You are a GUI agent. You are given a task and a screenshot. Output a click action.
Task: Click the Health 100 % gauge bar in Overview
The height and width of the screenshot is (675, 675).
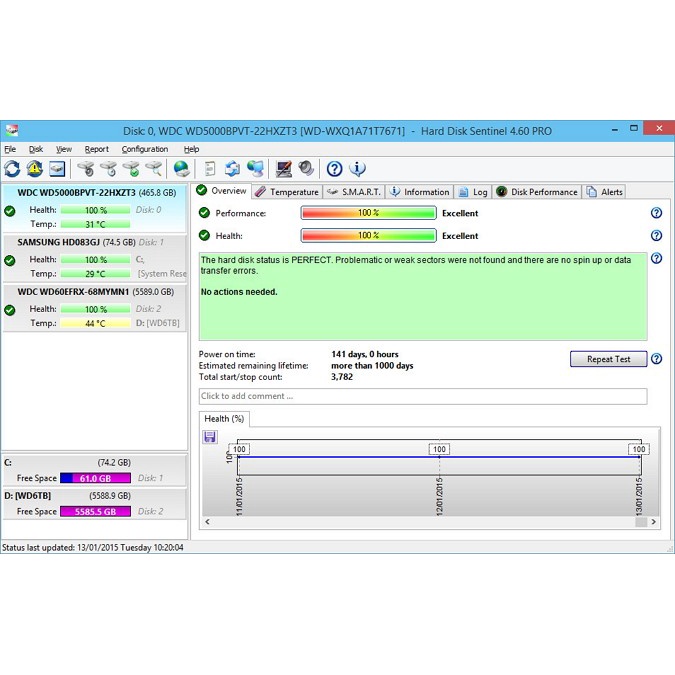(x=368, y=235)
